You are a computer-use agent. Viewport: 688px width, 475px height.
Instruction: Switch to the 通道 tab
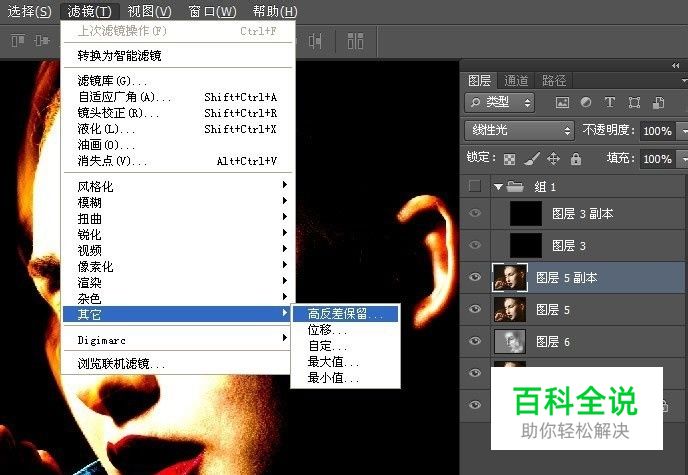pyautogui.click(x=516, y=80)
